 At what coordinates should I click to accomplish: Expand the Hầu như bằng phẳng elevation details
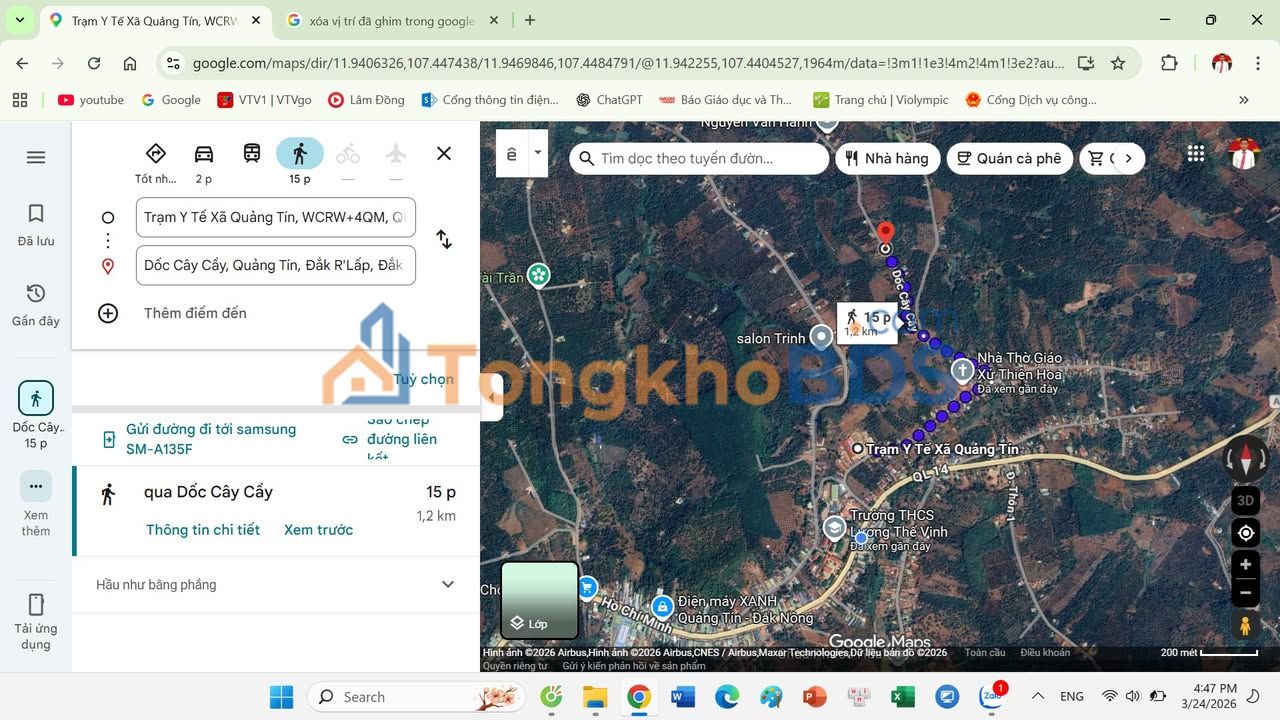pos(447,584)
